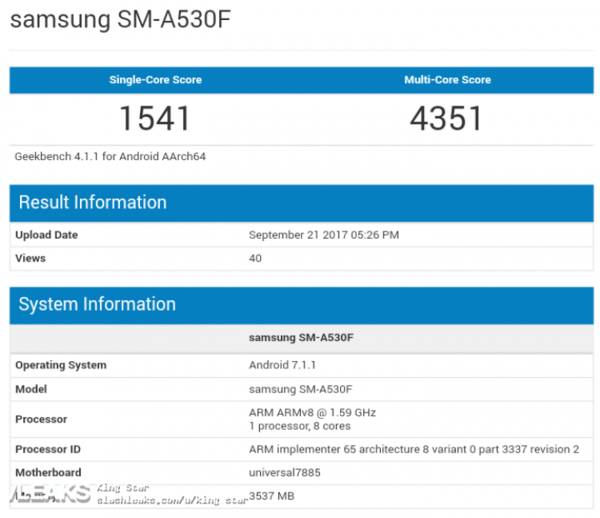Select the bold samsung SM-A530F column header
The image size is (600, 518).
301,338
